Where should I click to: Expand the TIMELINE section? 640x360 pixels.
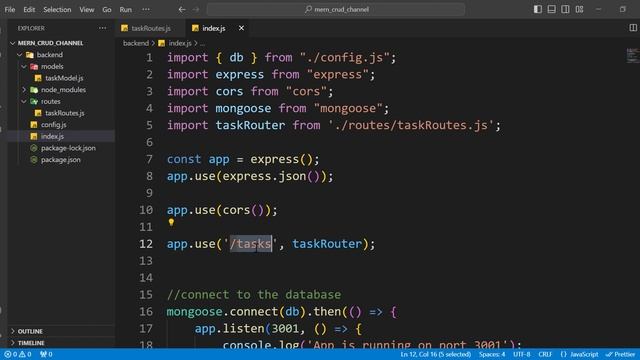point(31,343)
